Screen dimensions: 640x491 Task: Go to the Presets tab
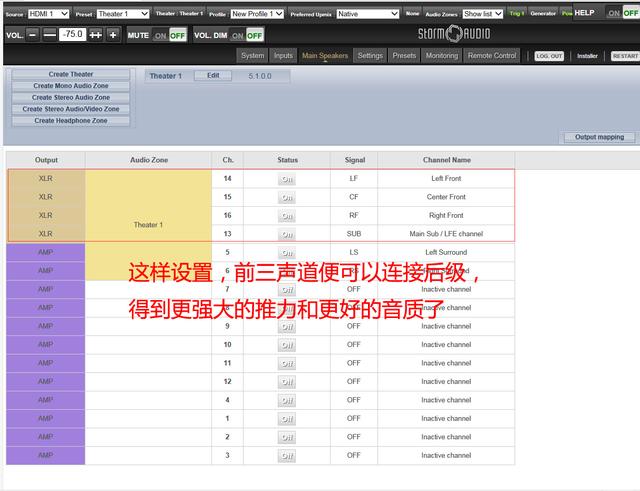[x=404, y=56]
